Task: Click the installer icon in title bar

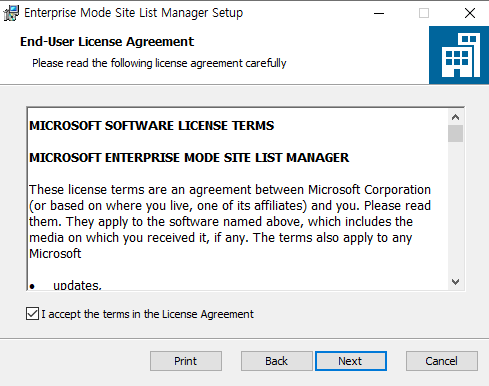Action: [x=11, y=13]
